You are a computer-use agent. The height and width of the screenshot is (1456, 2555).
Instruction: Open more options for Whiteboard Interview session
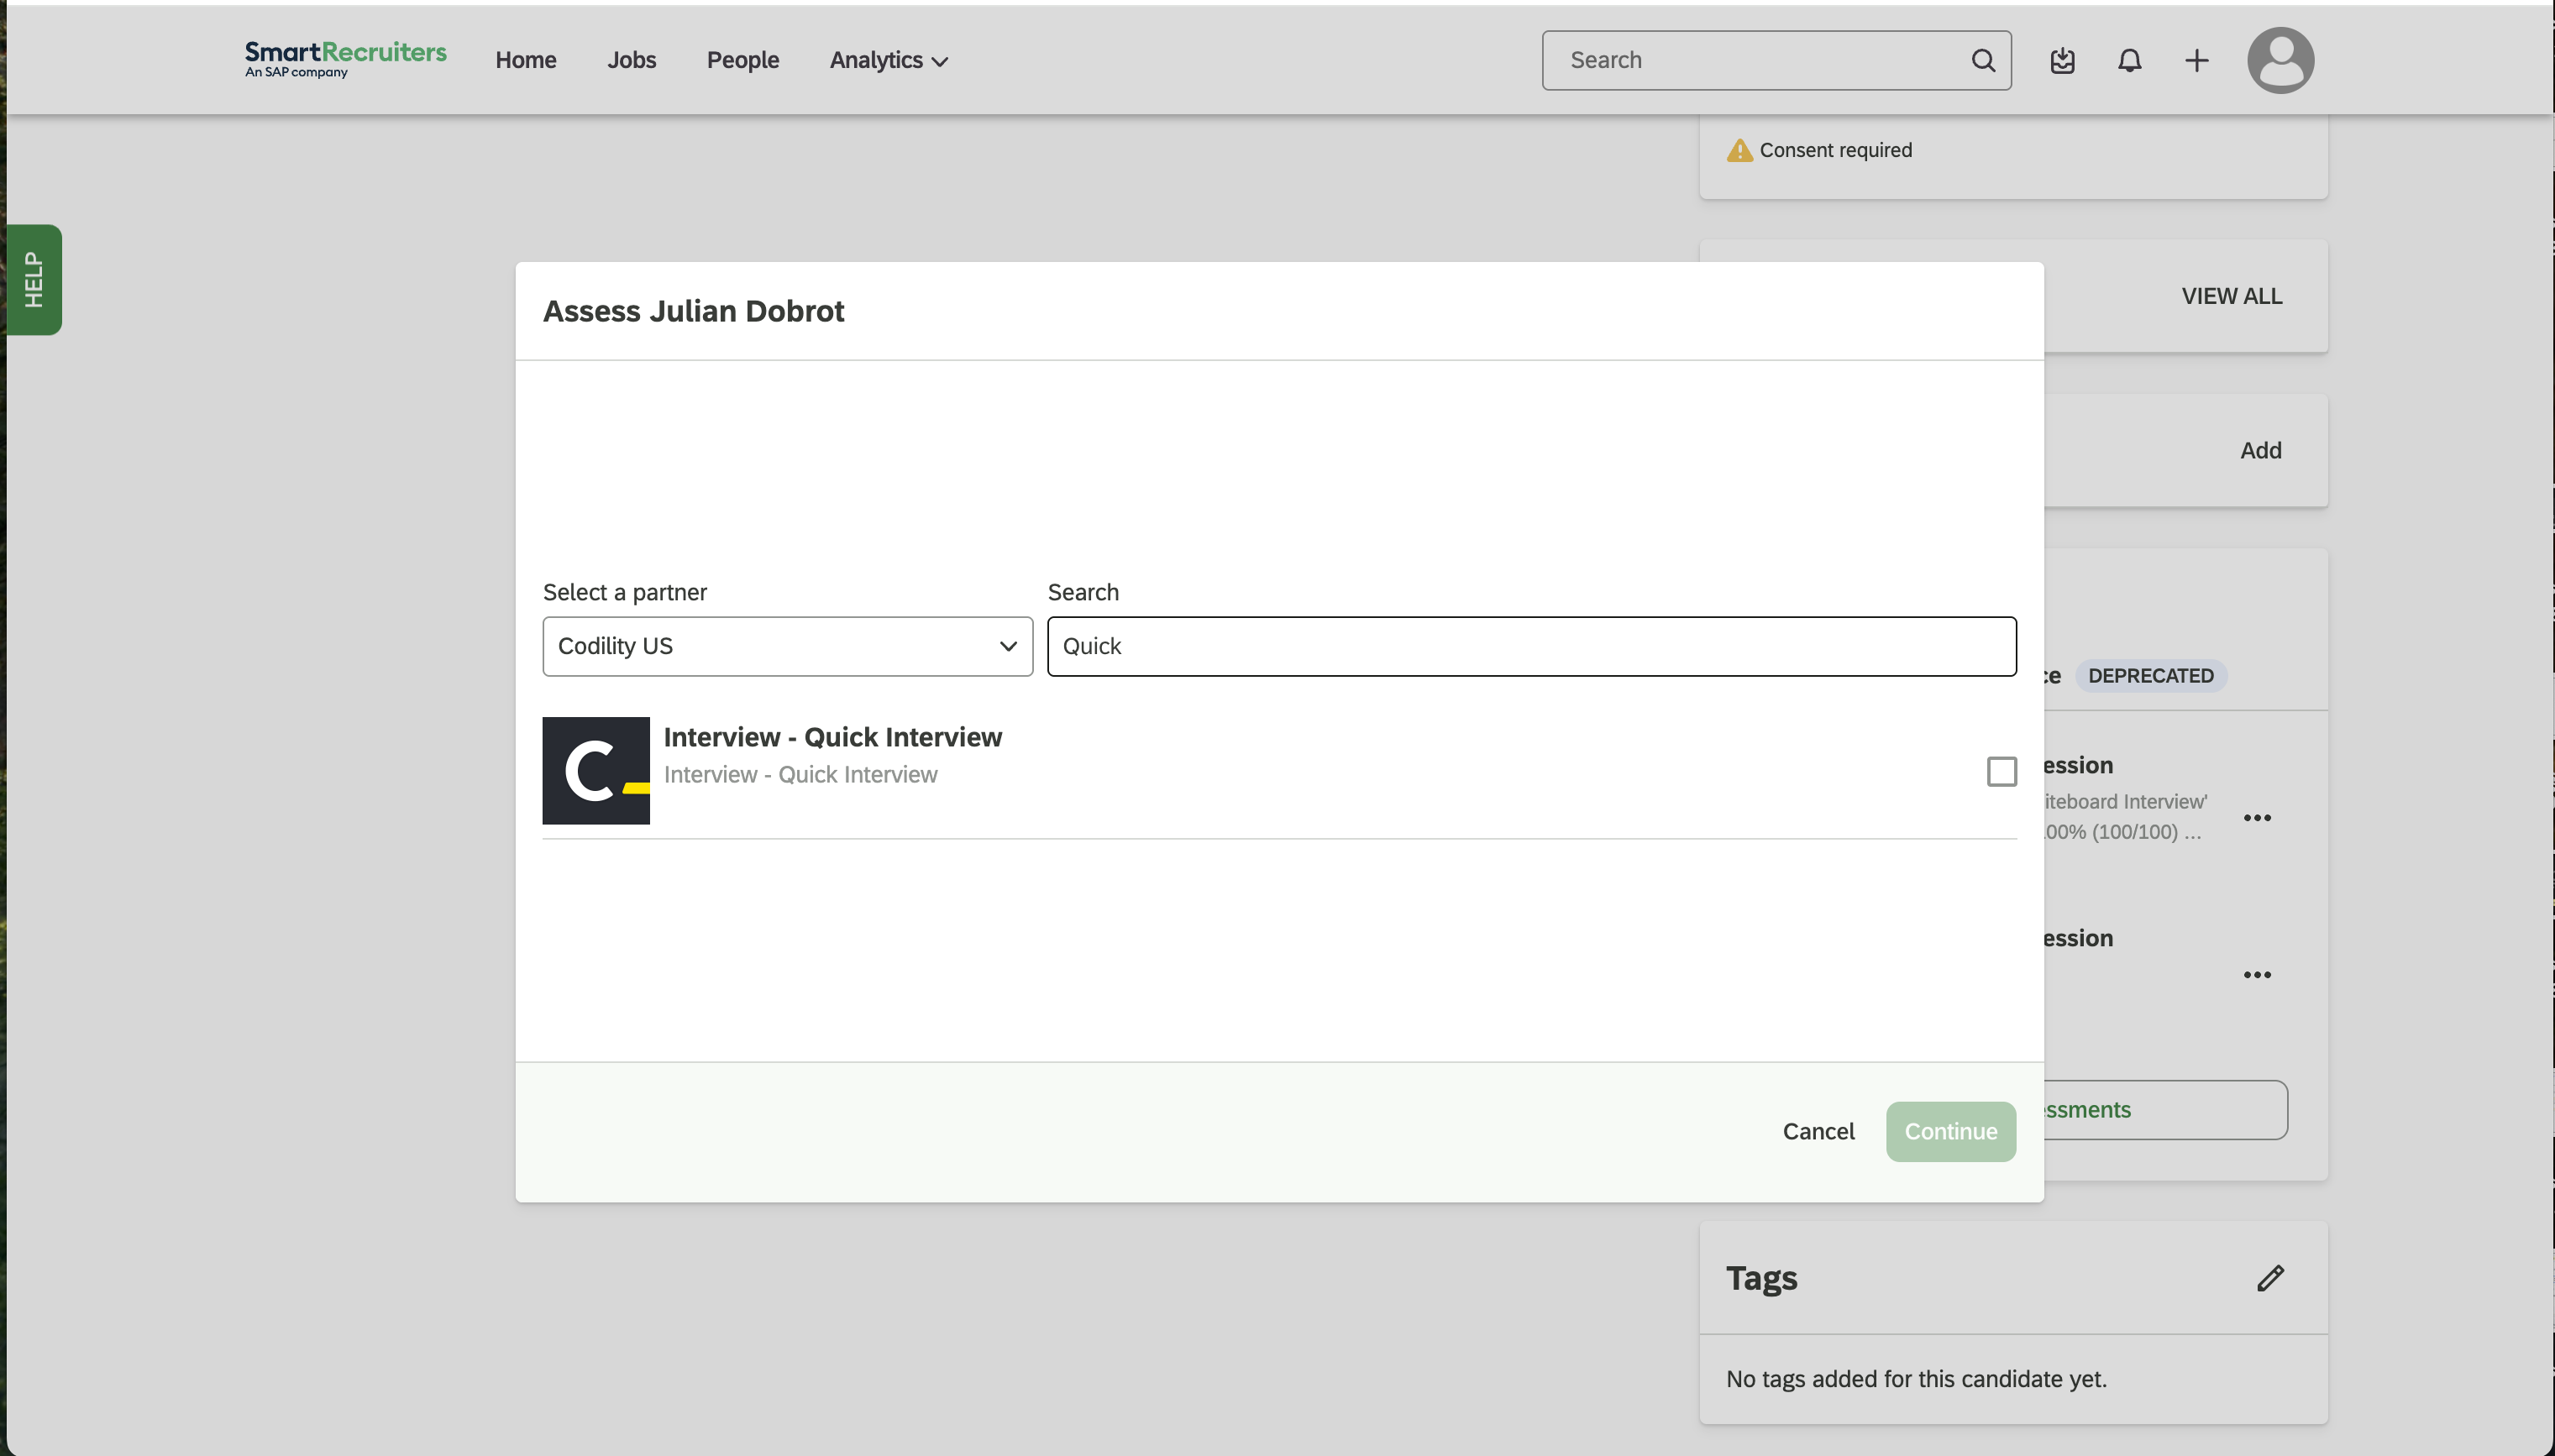pos(2257,818)
